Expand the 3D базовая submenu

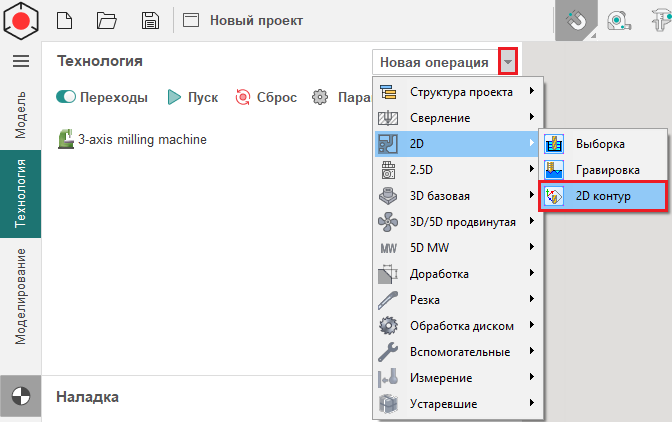(x=458, y=196)
